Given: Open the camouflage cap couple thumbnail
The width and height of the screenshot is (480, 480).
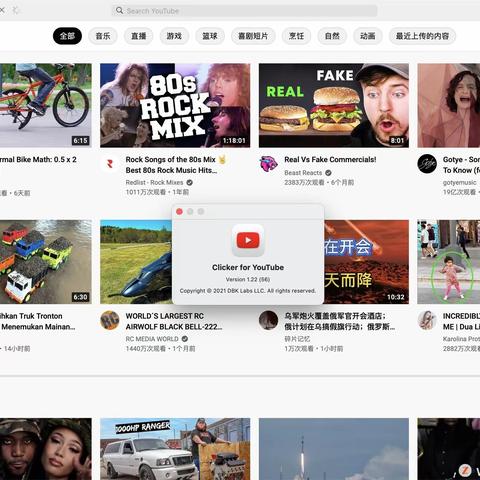Looking at the screenshot, I should (46, 449).
